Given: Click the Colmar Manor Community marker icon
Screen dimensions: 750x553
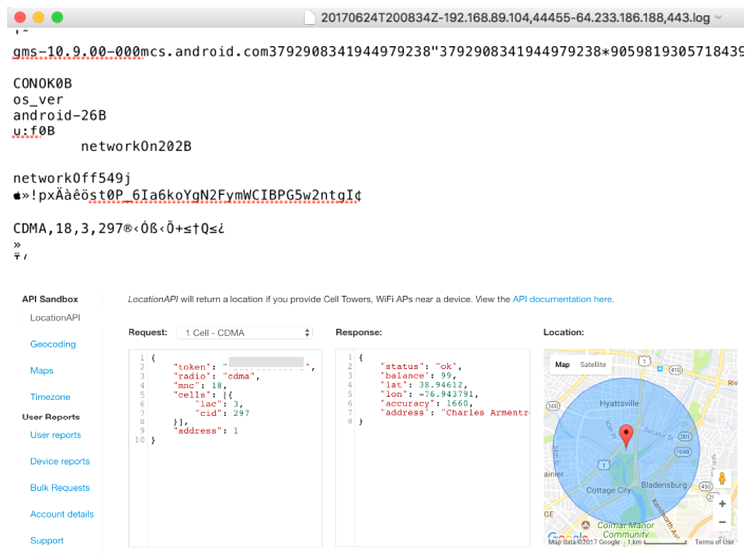Looking at the screenshot, I should [x=586, y=525].
